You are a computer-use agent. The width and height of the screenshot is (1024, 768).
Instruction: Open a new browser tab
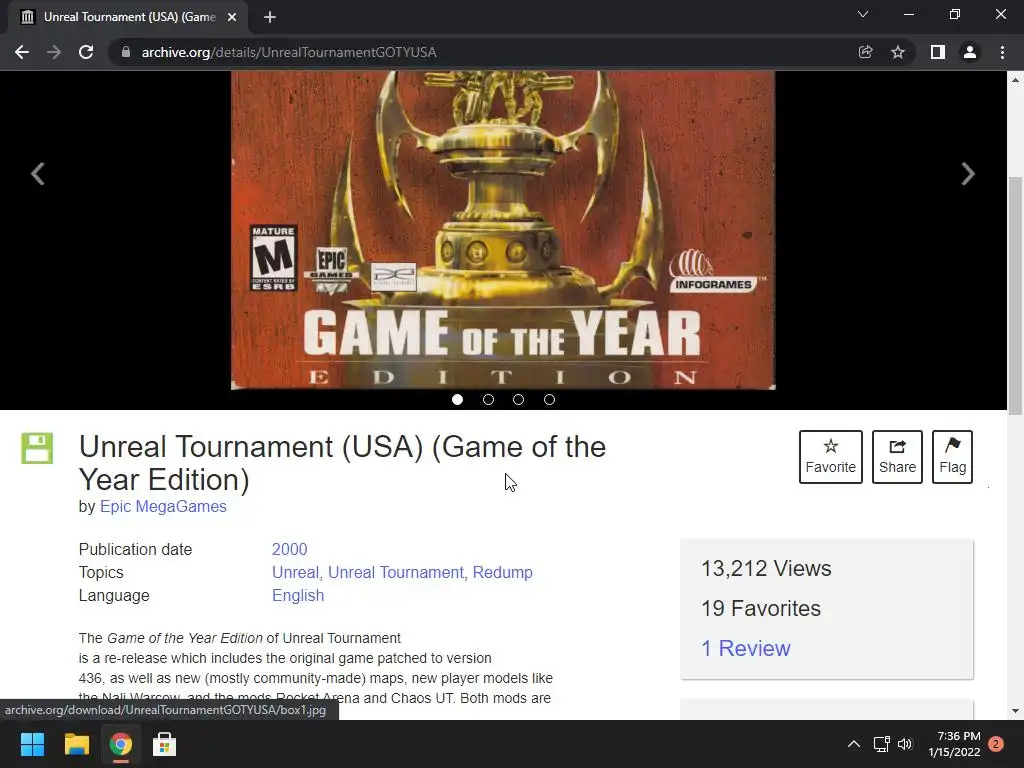[x=270, y=17]
